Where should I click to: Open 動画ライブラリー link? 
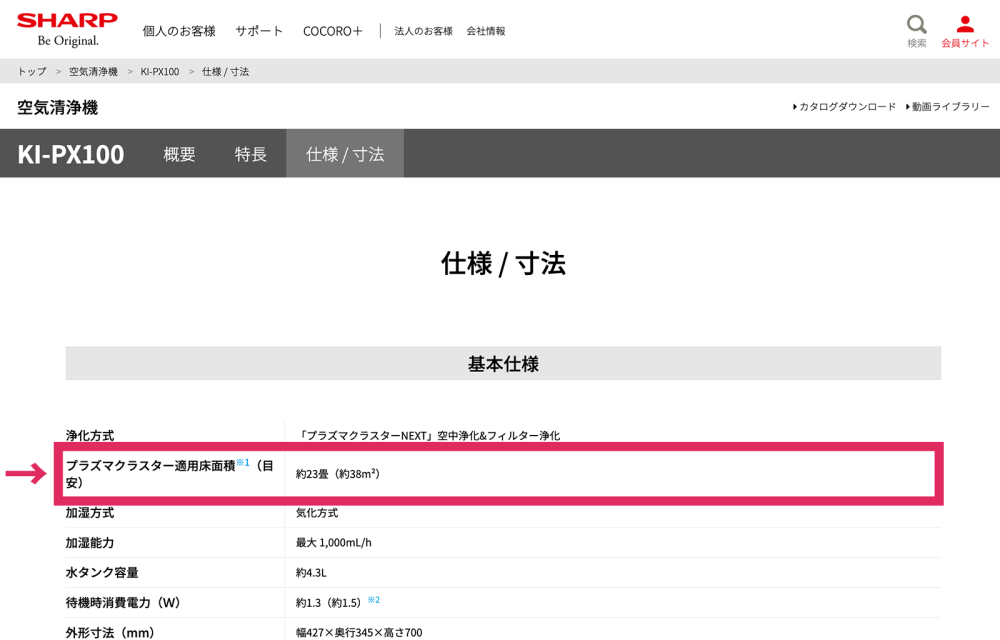[x=949, y=107]
